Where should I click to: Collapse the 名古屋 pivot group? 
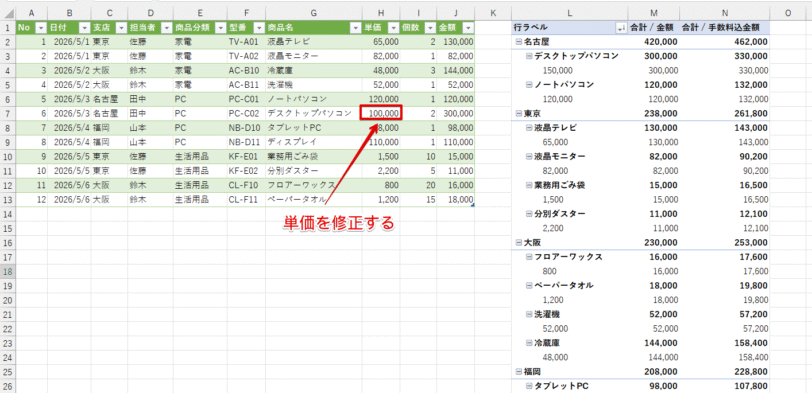(518, 41)
